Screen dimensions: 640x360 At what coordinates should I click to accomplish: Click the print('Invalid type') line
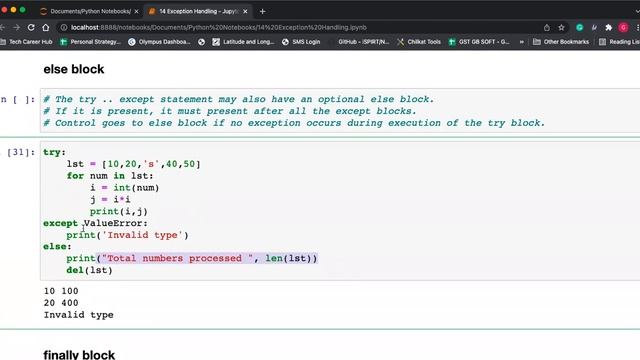(127, 235)
